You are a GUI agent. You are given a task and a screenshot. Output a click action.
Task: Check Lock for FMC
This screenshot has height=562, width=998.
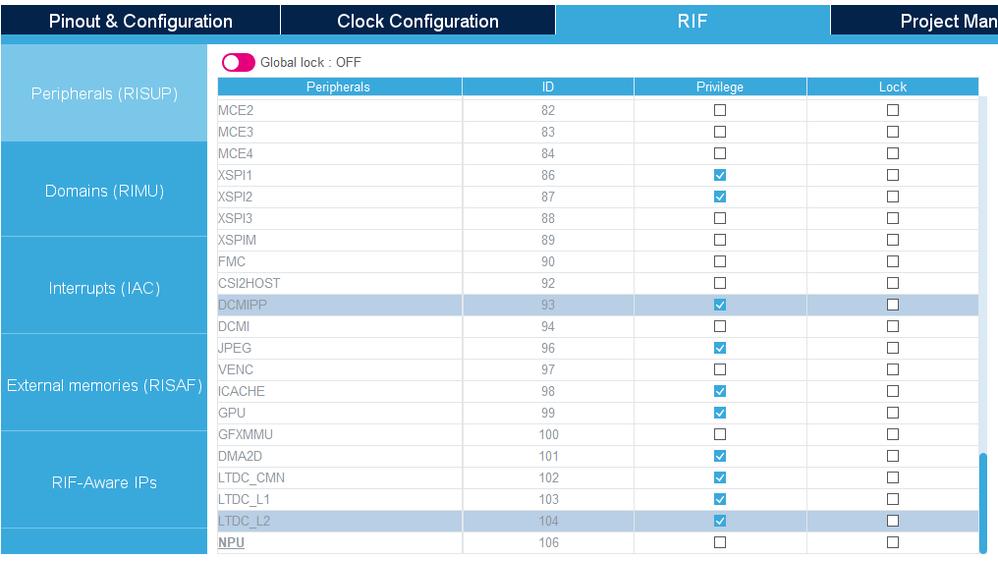coord(893,262)
